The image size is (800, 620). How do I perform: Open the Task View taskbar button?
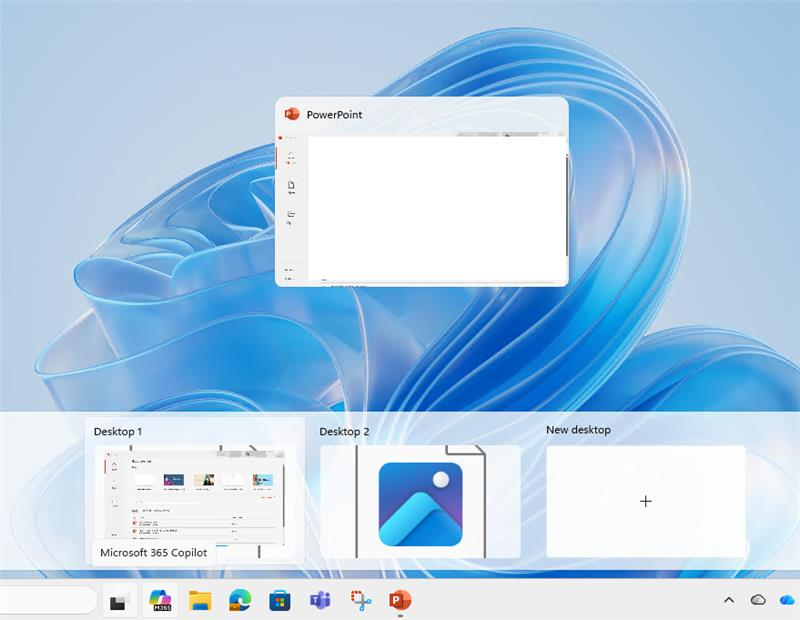[120, 601]
